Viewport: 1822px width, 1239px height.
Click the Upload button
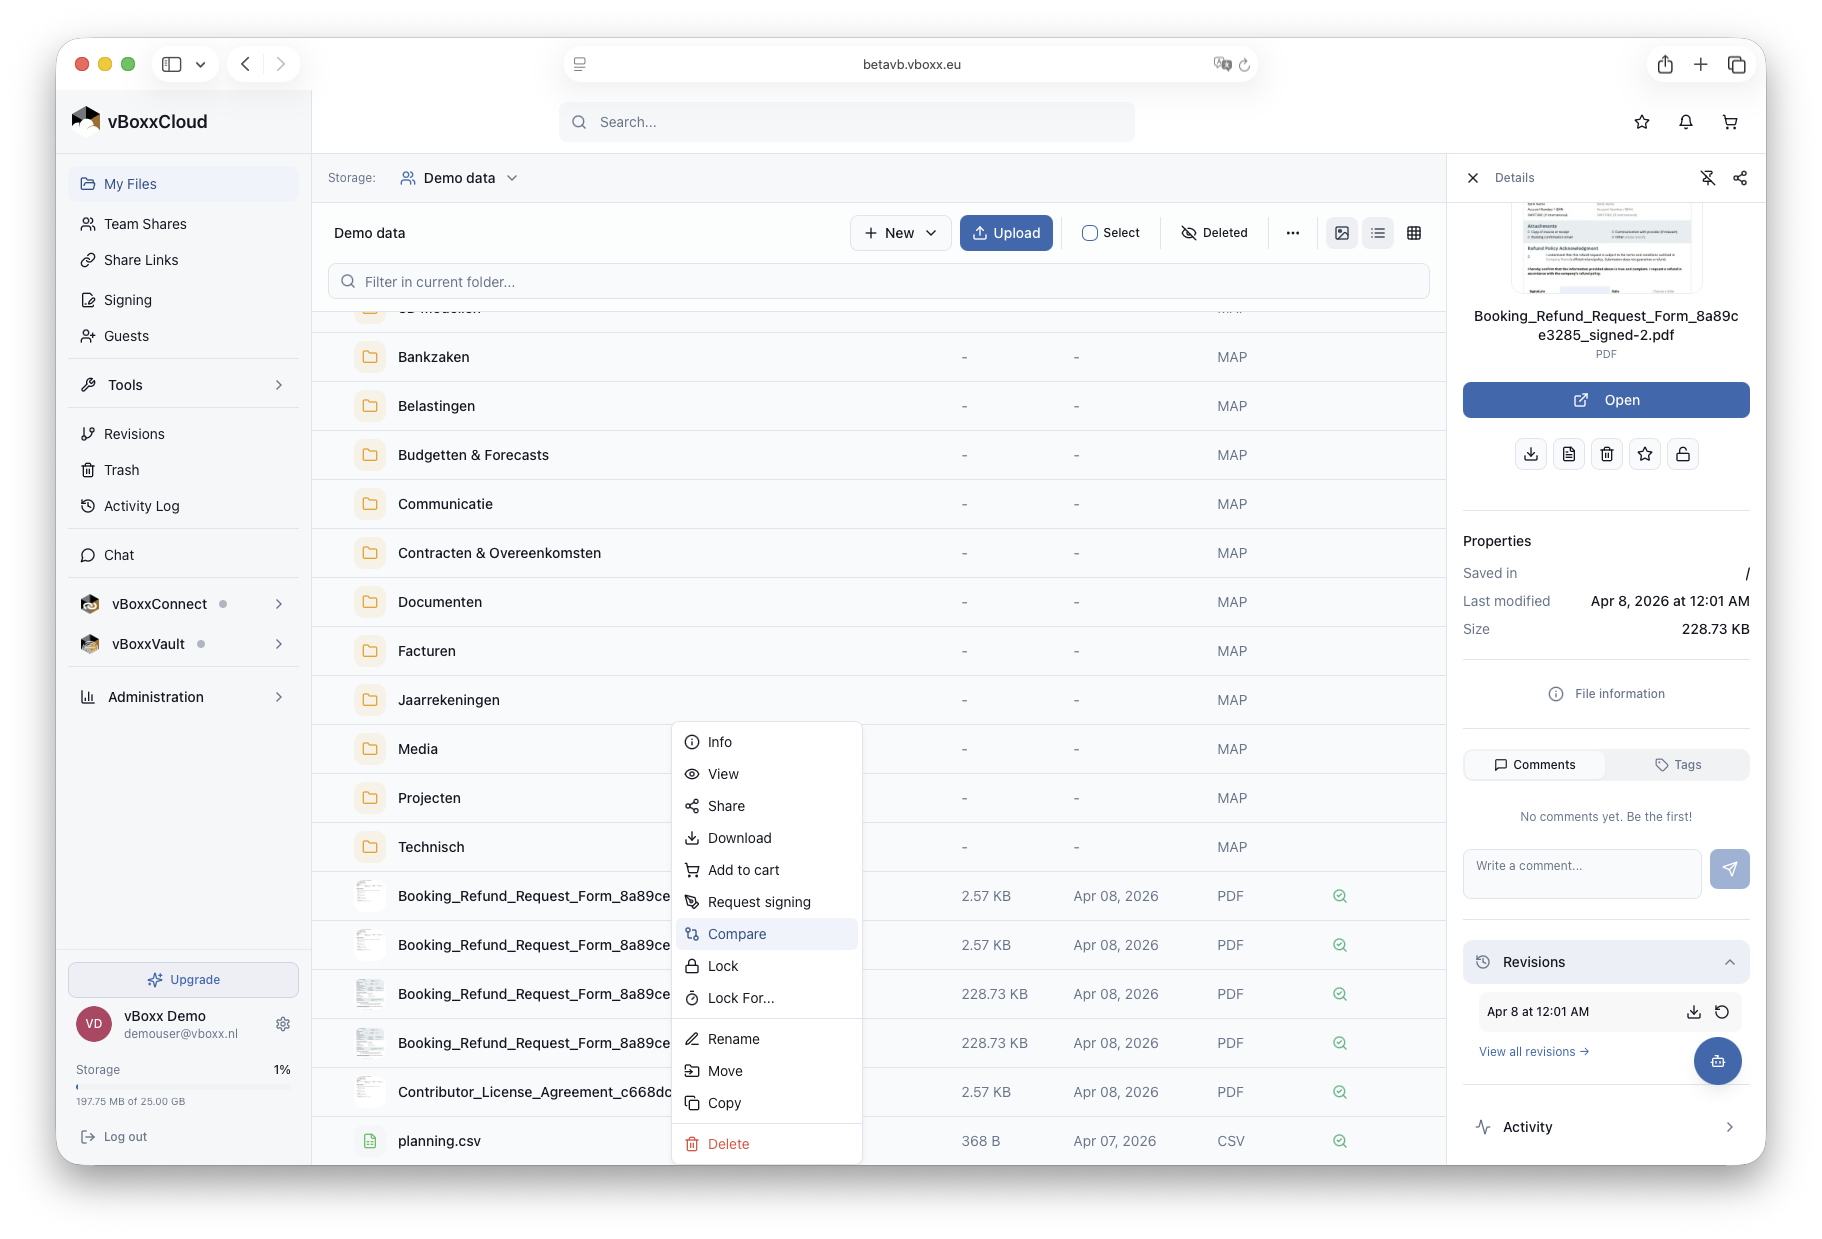(1006, 233)
